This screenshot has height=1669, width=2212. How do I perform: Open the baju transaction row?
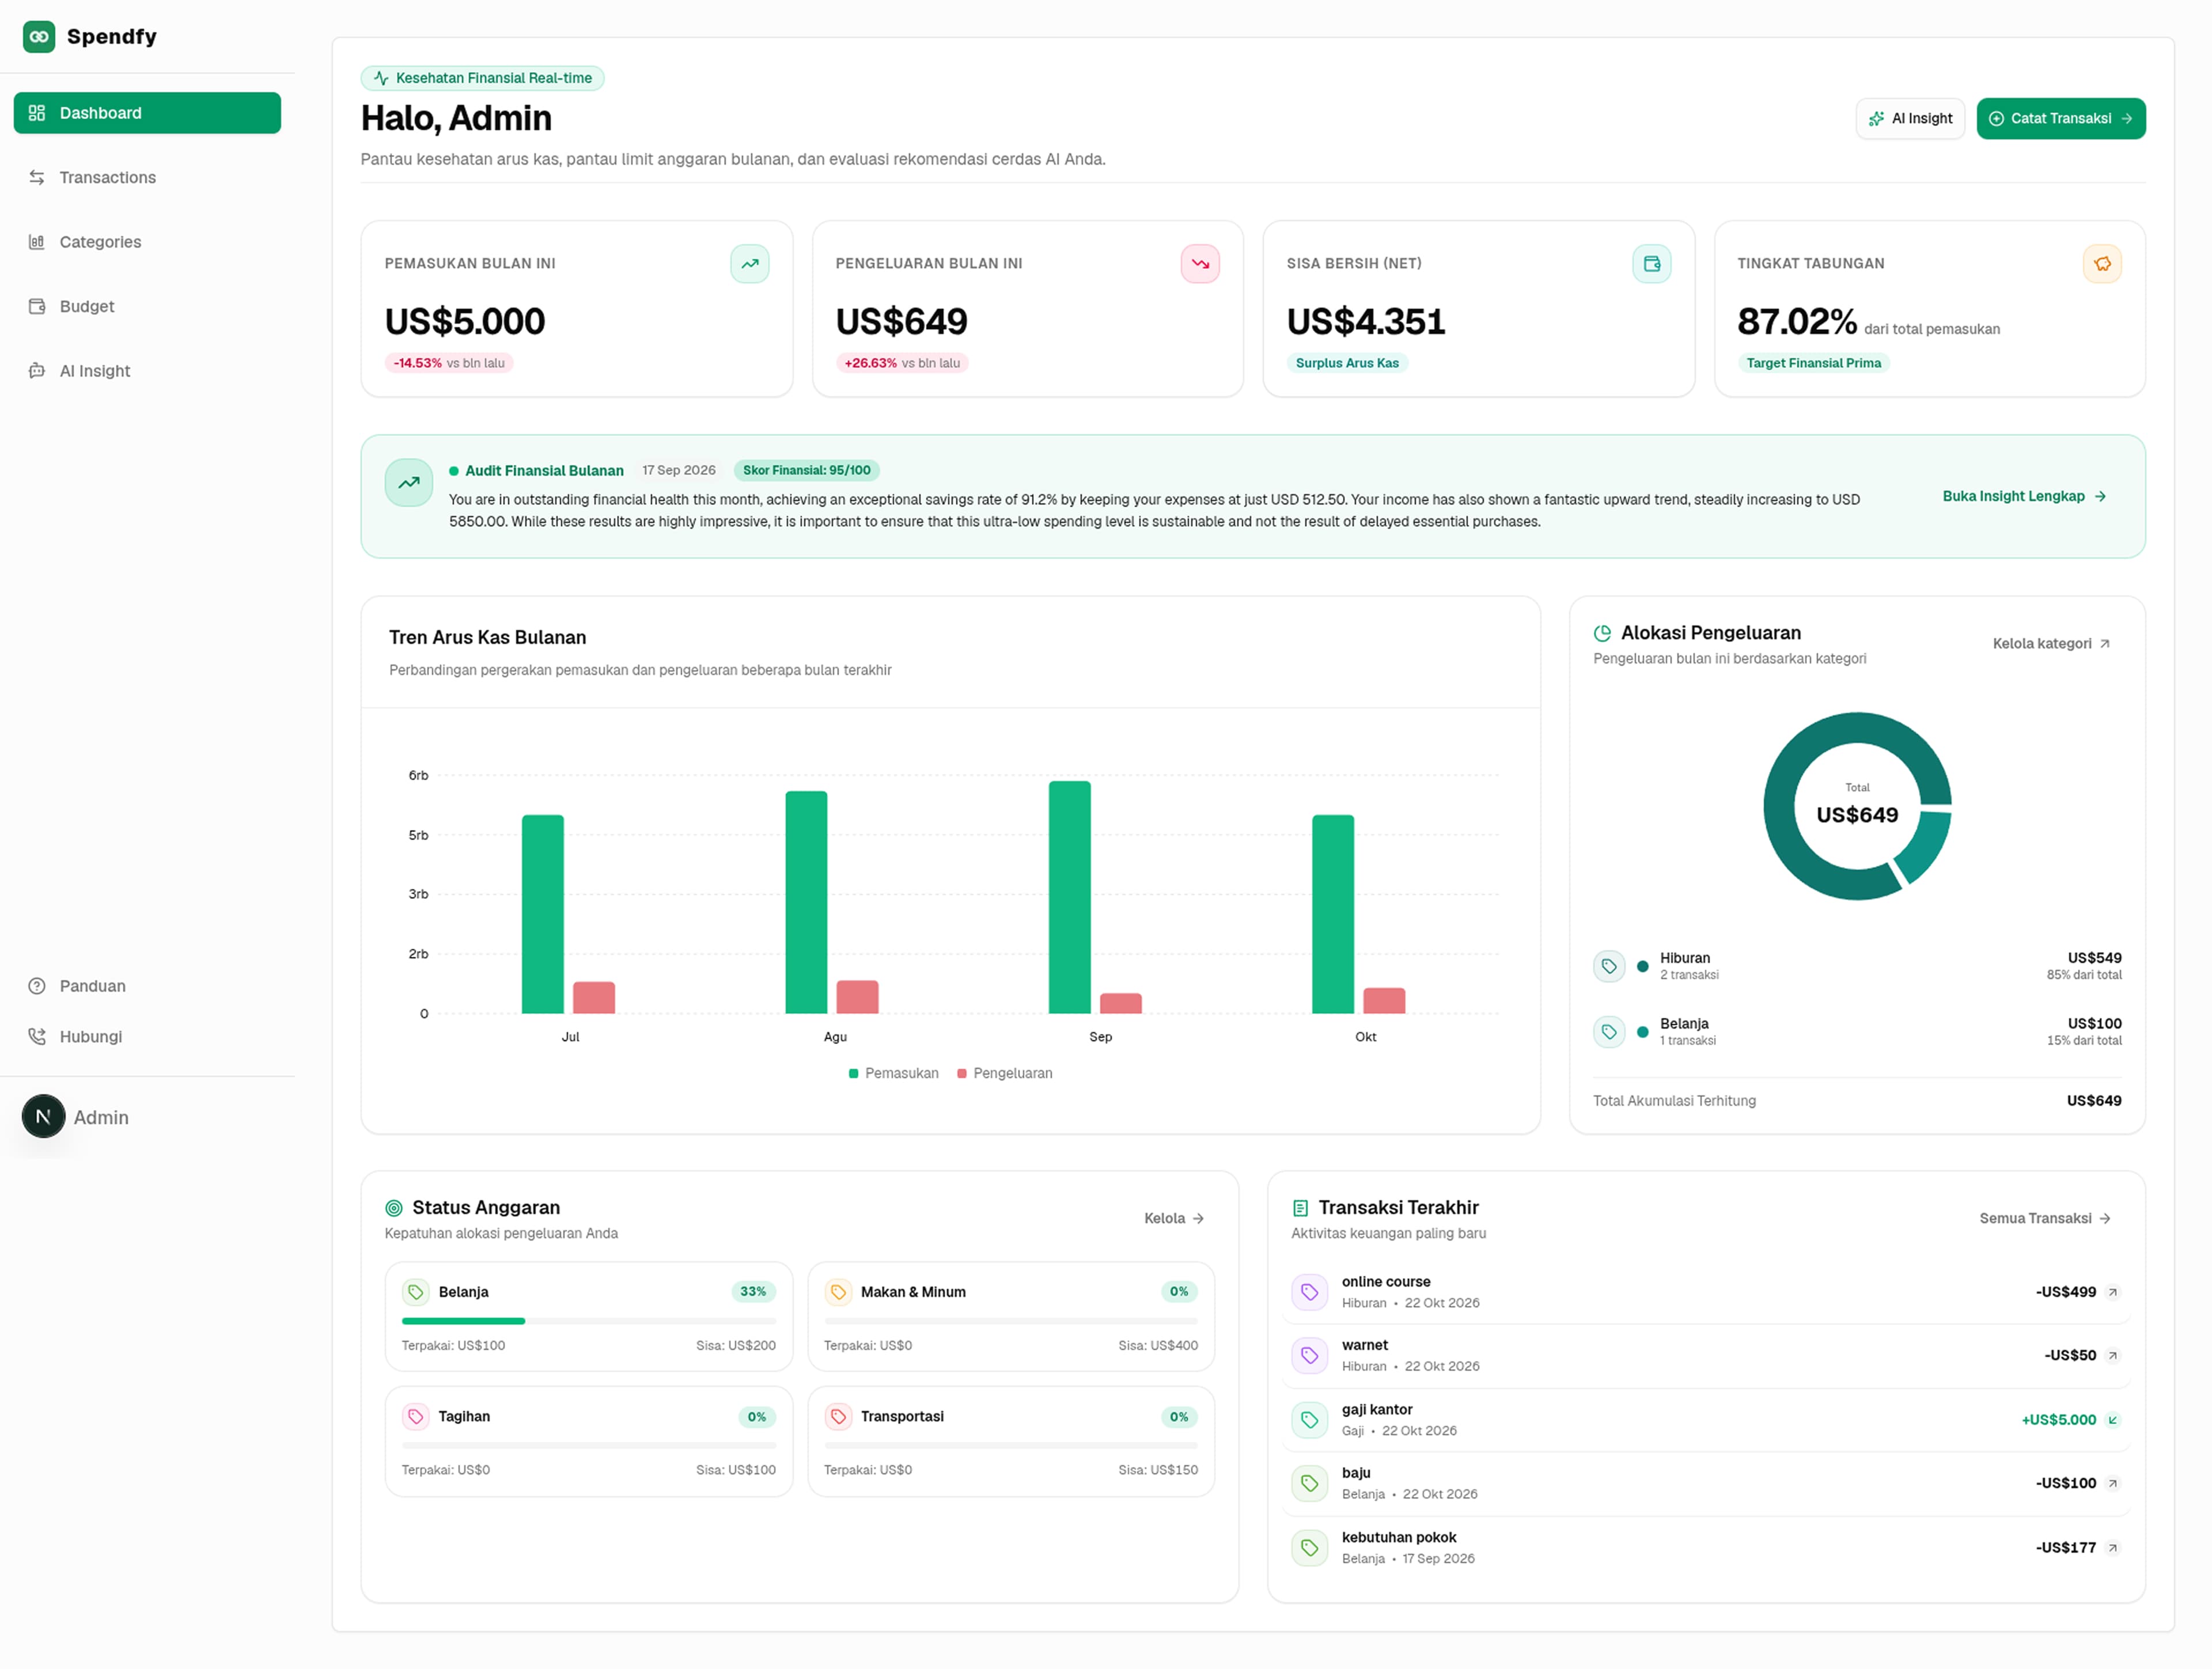[x=1706, y=1483]
